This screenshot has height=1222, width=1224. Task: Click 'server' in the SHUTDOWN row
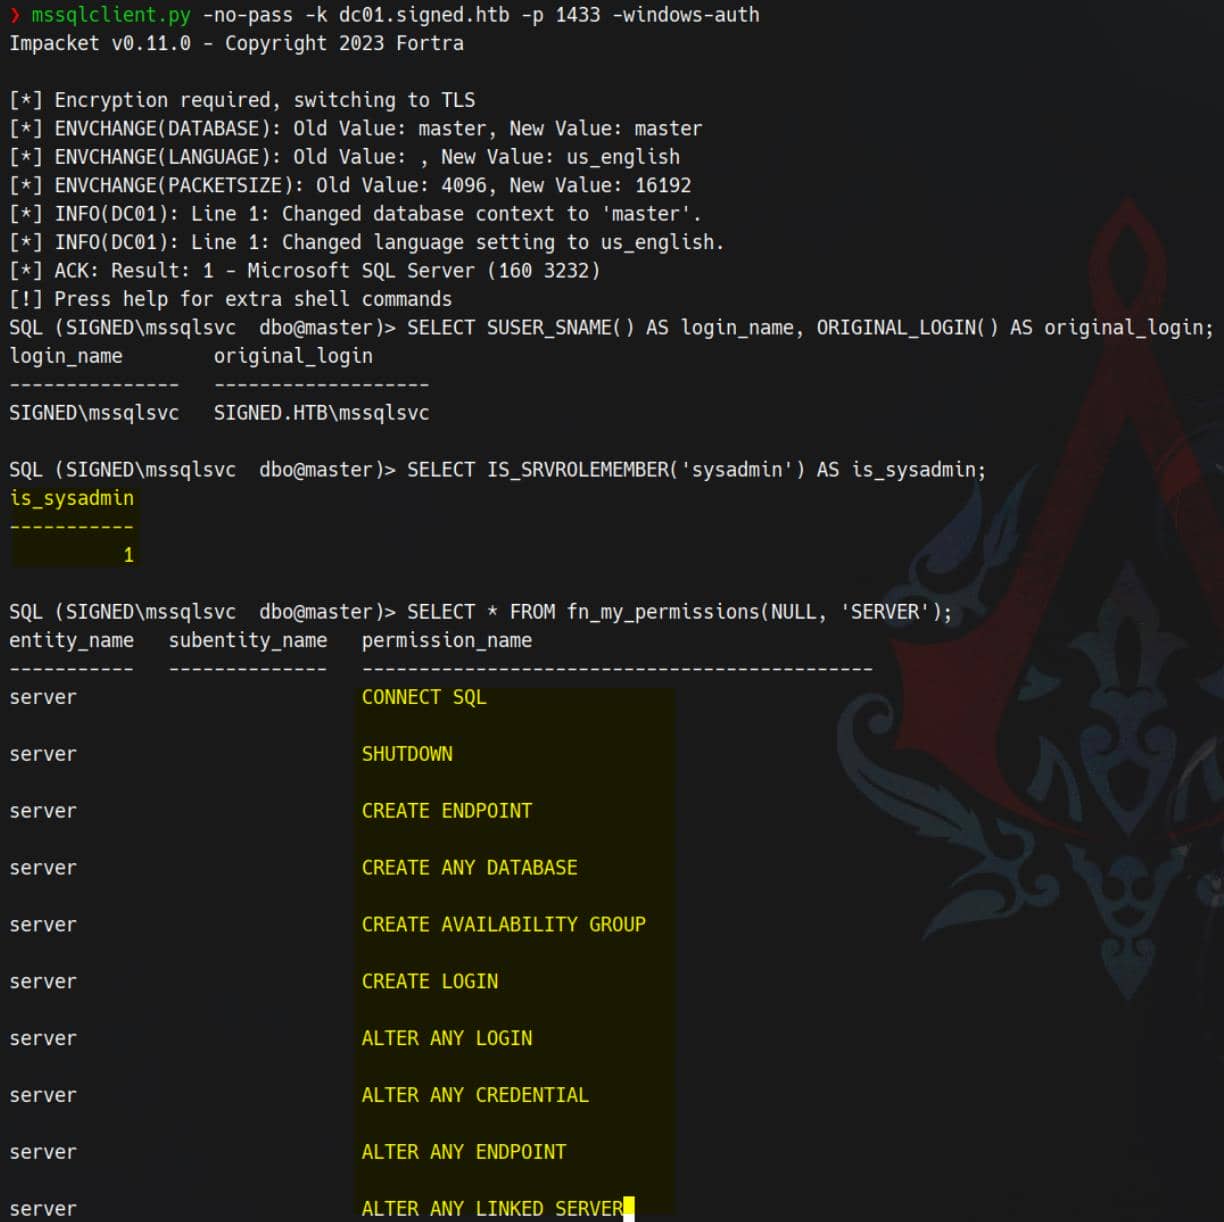pyautogui.click(x=43, y=754)
